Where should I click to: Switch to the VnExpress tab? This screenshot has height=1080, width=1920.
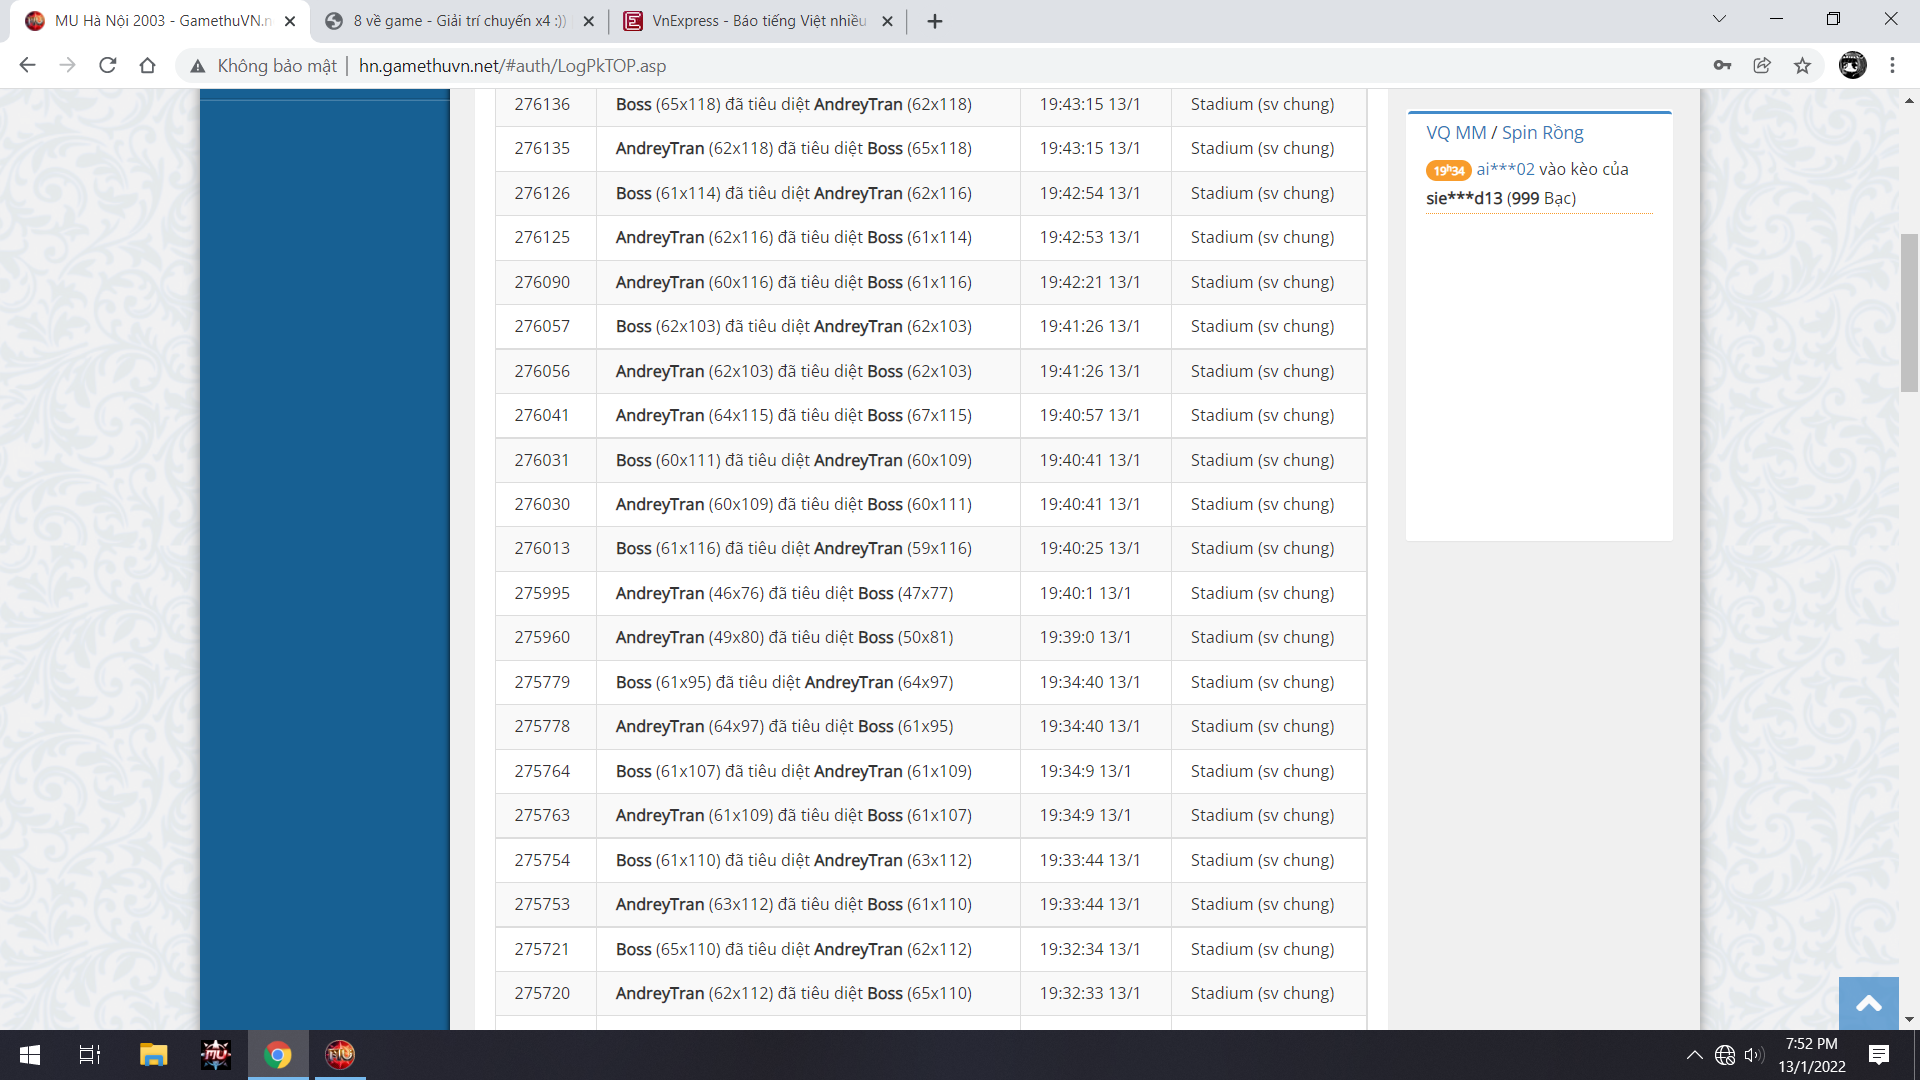click(x=758, y=21)
